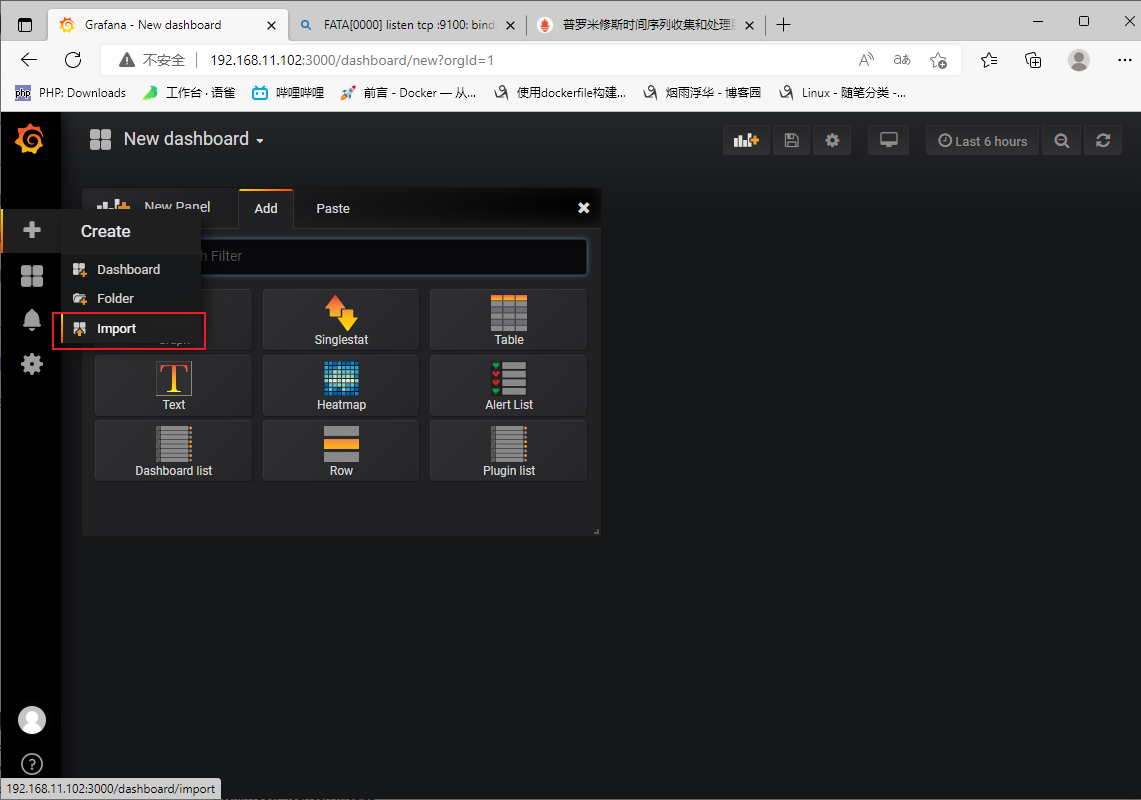The image size is (1141, 800).
Task: Click the read aloud icon in address bar
Action: click(866, 60)
